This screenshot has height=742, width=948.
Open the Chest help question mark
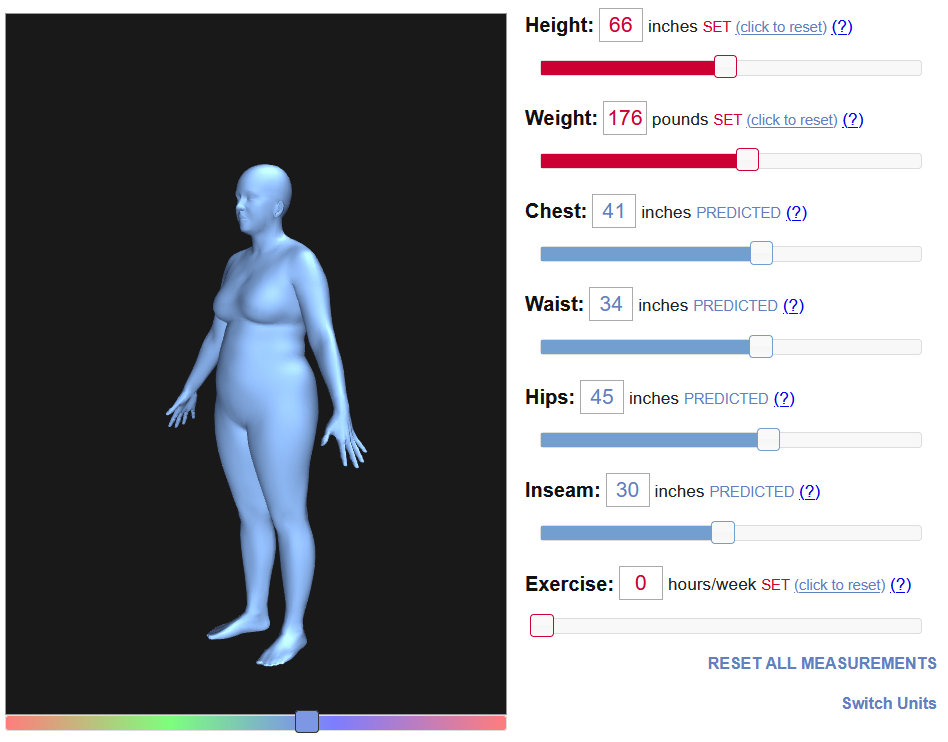(796, 213)
